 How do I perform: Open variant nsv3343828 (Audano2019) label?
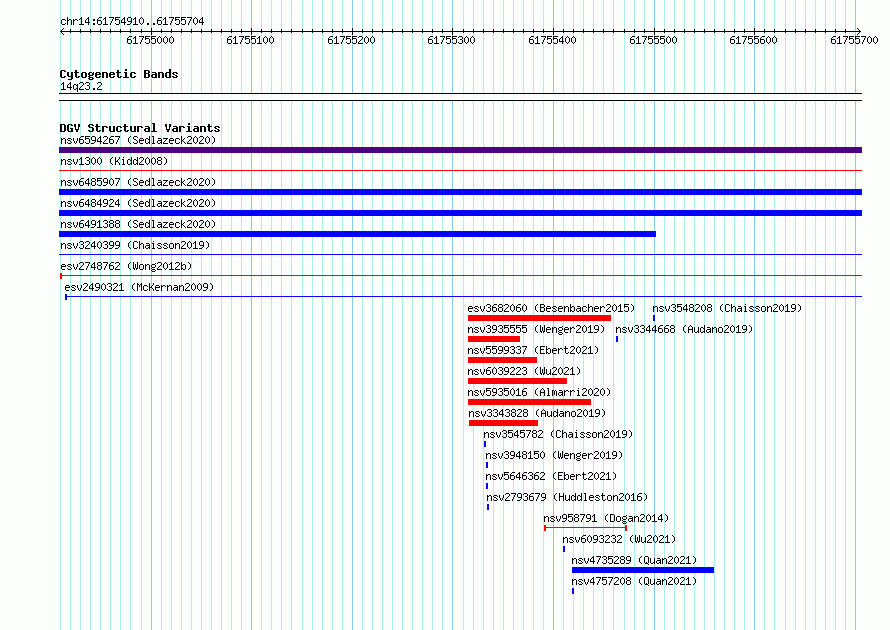[537, 413]
